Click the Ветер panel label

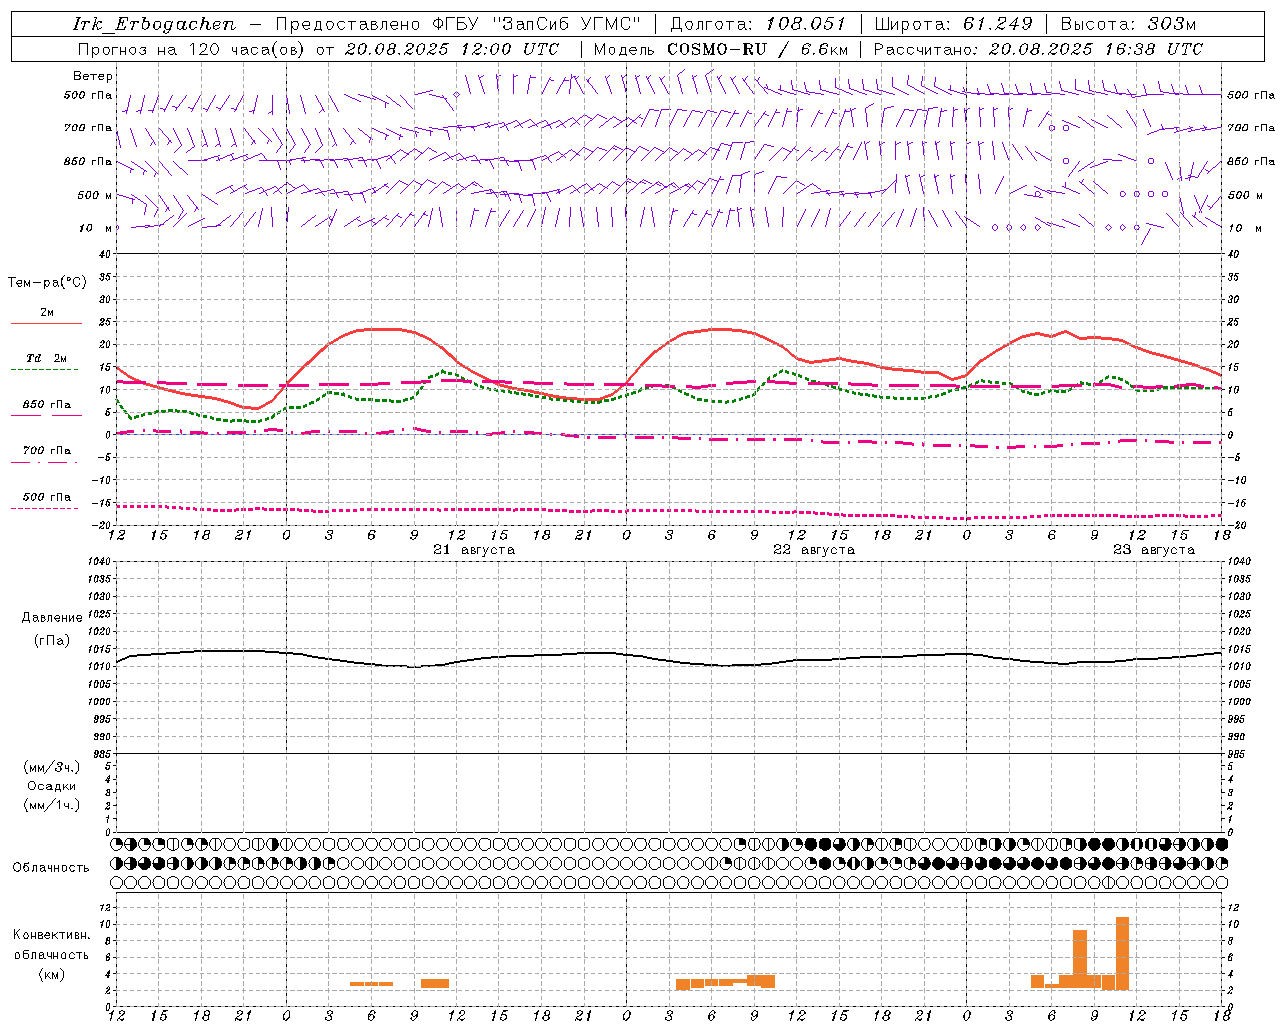(93, 76)
